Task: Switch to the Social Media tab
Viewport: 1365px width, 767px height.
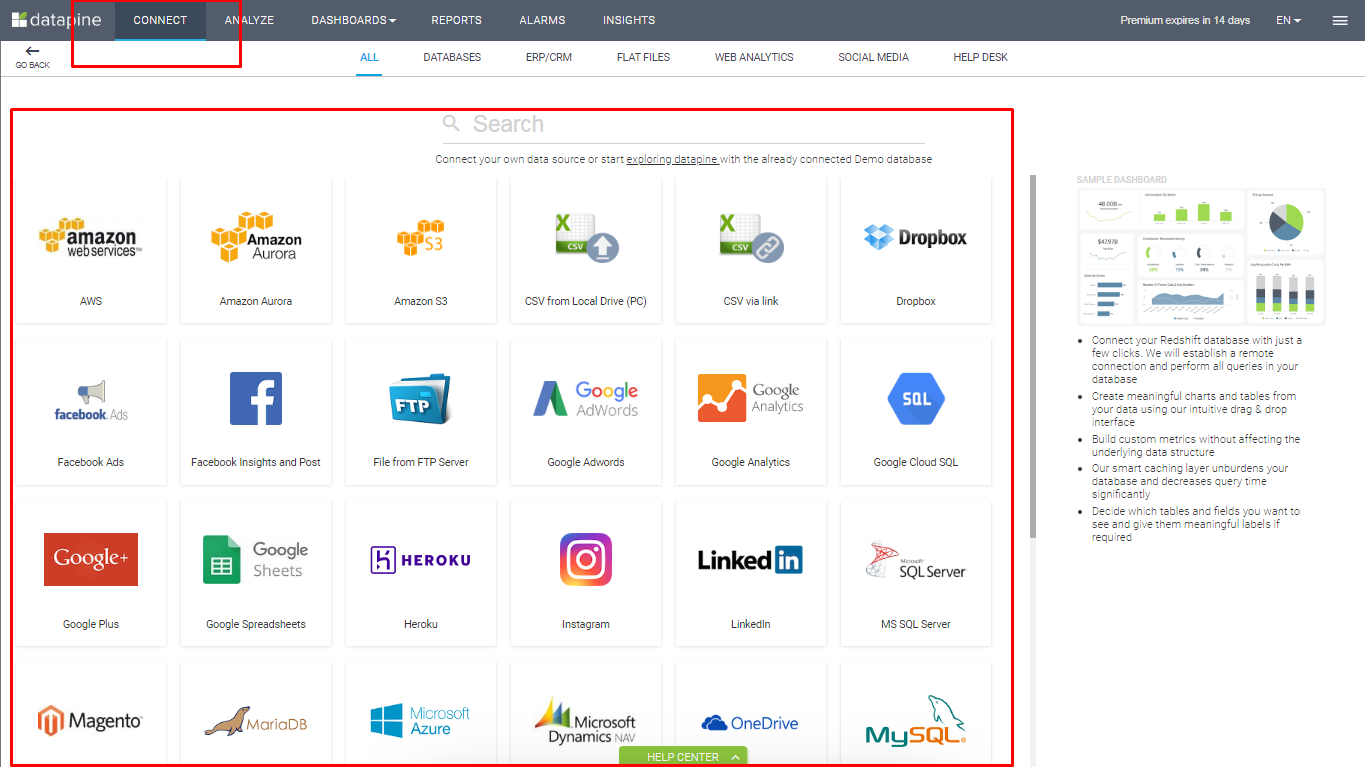Action: pyautogui.click(x=873, y=57)
